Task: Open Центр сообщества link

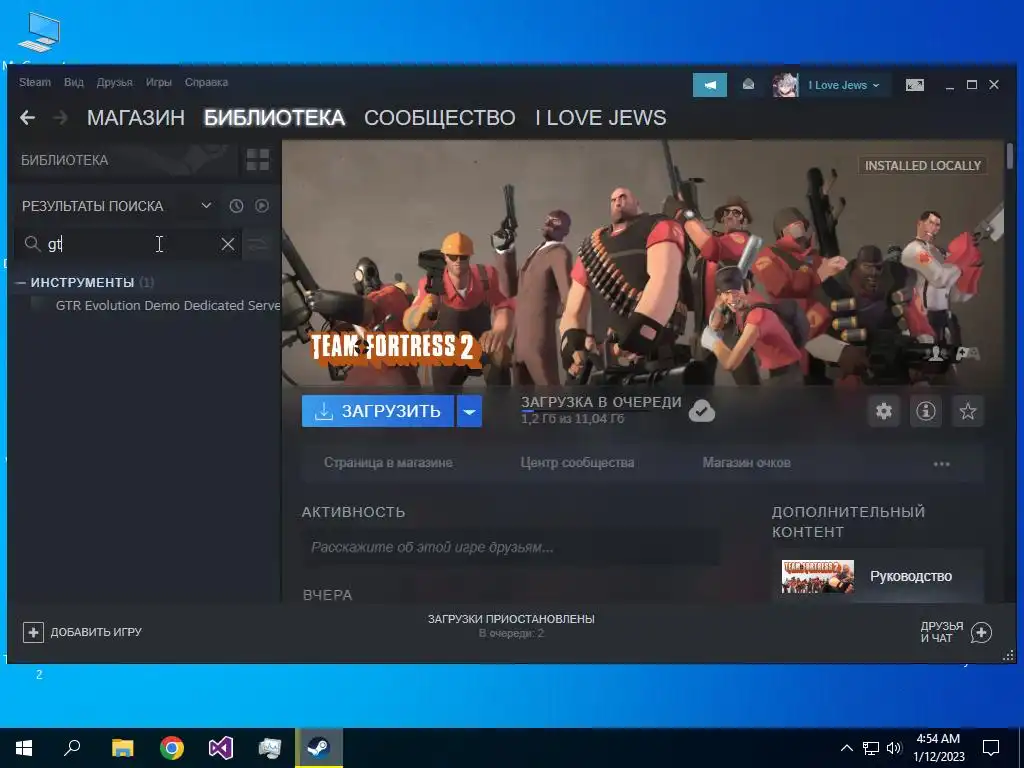Action: 577,462
